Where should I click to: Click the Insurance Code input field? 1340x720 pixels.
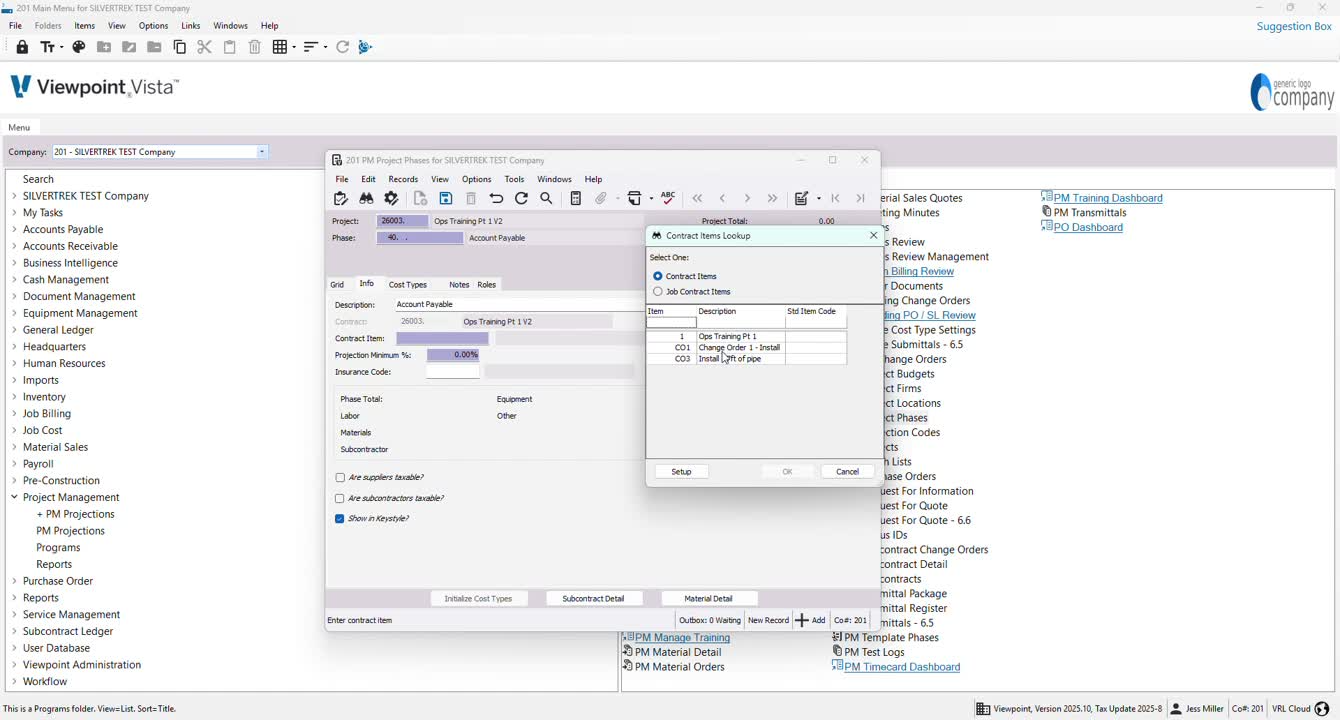tap(453, 372)
